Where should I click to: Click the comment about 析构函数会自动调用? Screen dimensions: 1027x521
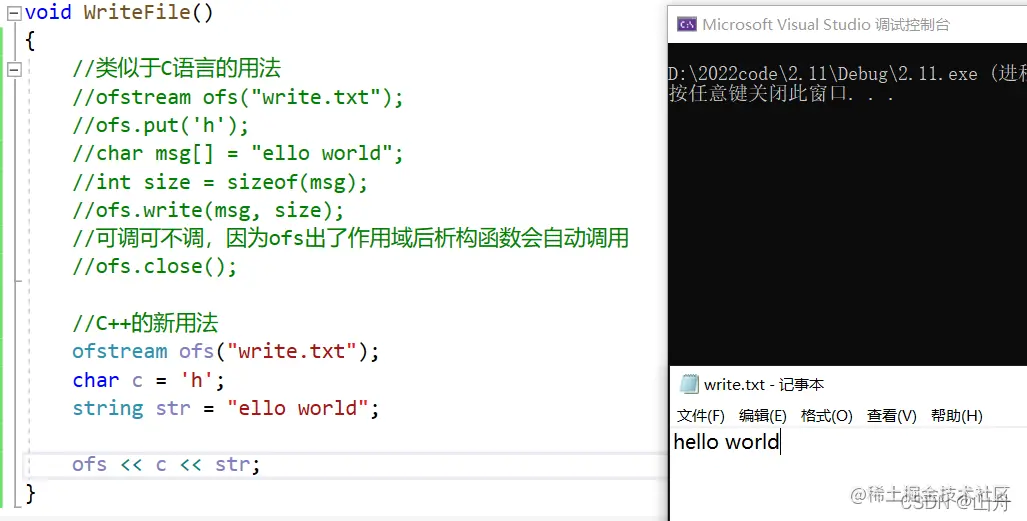pos(350,238)
